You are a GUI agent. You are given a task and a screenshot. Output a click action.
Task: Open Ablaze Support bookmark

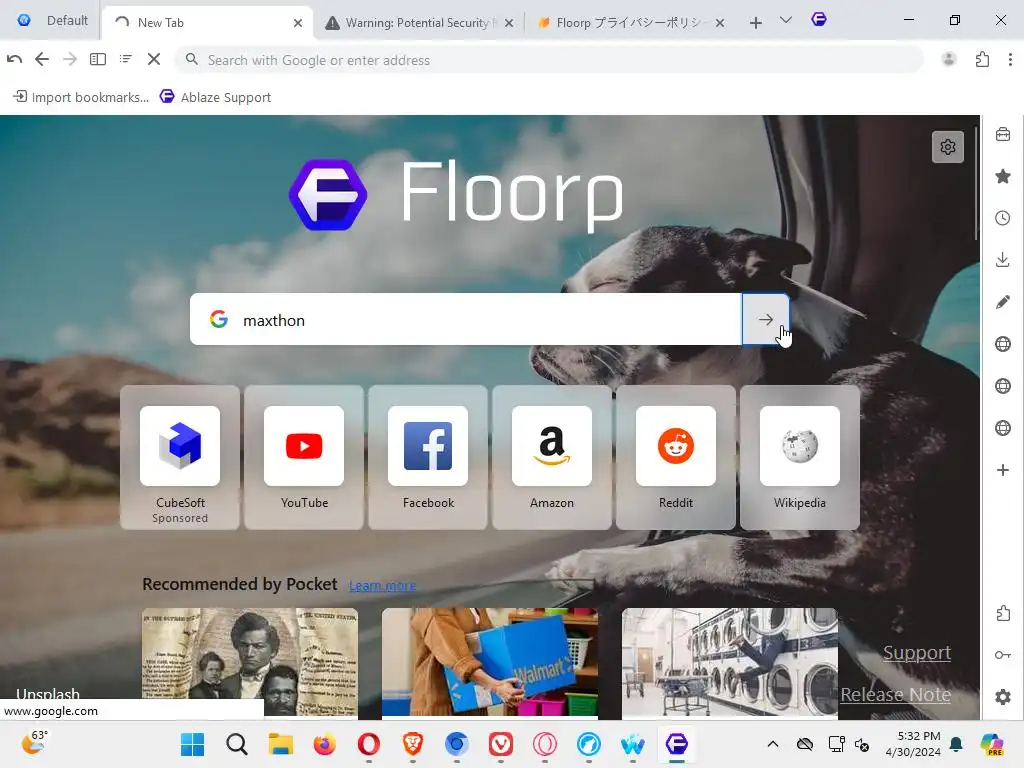[216, 97]
